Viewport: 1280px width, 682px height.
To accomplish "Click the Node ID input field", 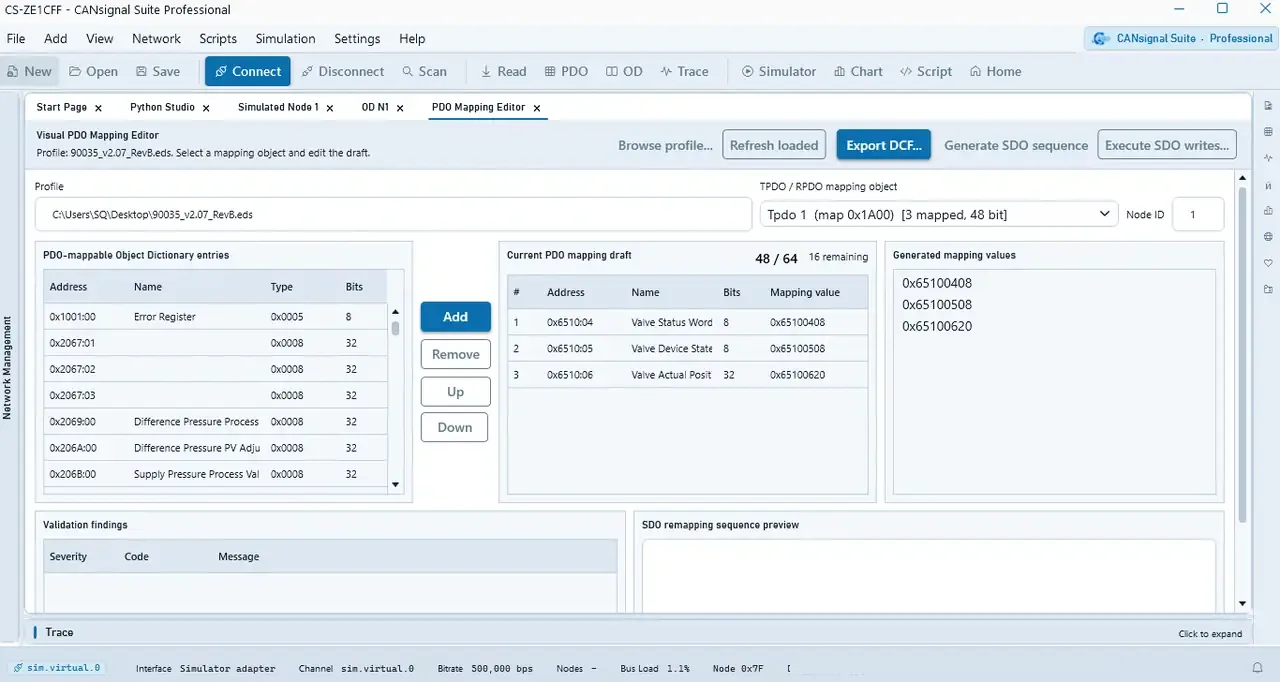I will click(x=1198, y=214).
